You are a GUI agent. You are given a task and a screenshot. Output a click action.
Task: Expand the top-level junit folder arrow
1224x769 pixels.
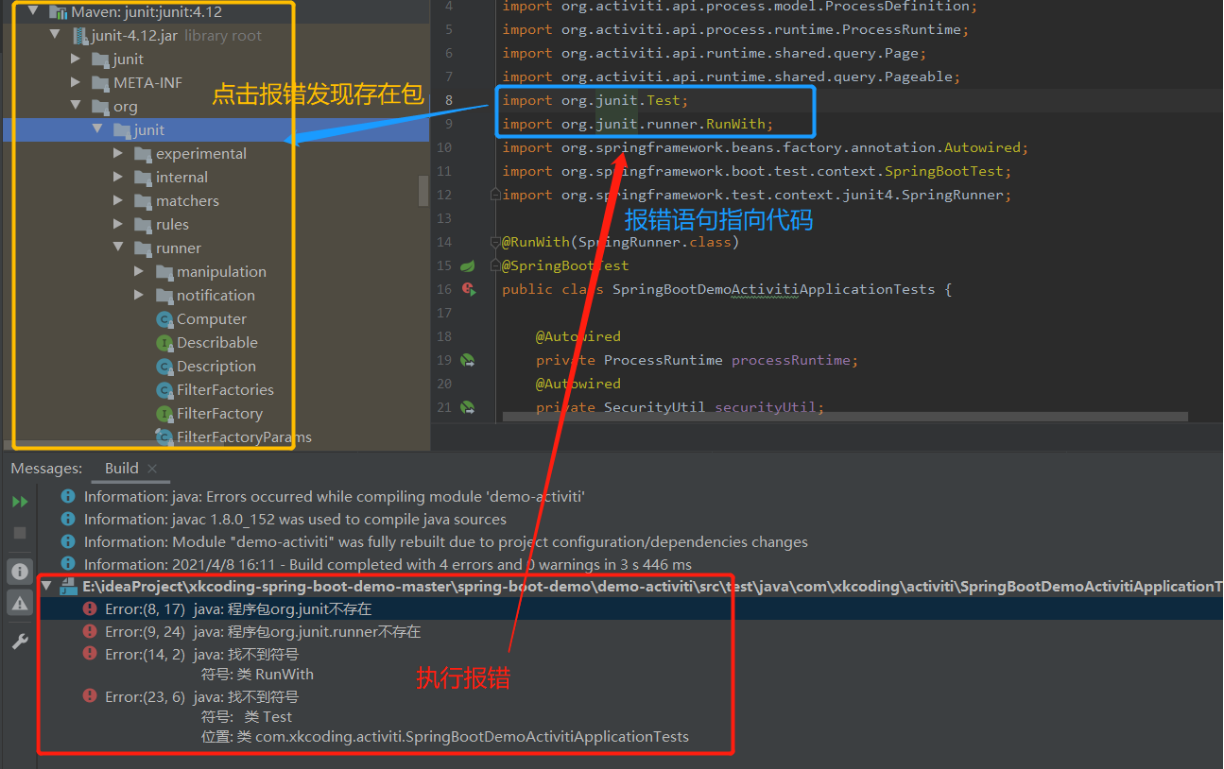76,59
